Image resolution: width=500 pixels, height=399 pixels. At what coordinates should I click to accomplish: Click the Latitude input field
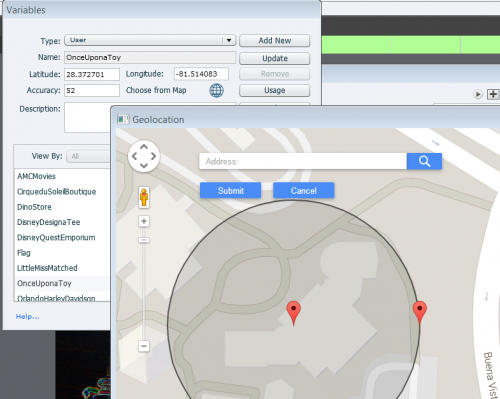point(92,74)
